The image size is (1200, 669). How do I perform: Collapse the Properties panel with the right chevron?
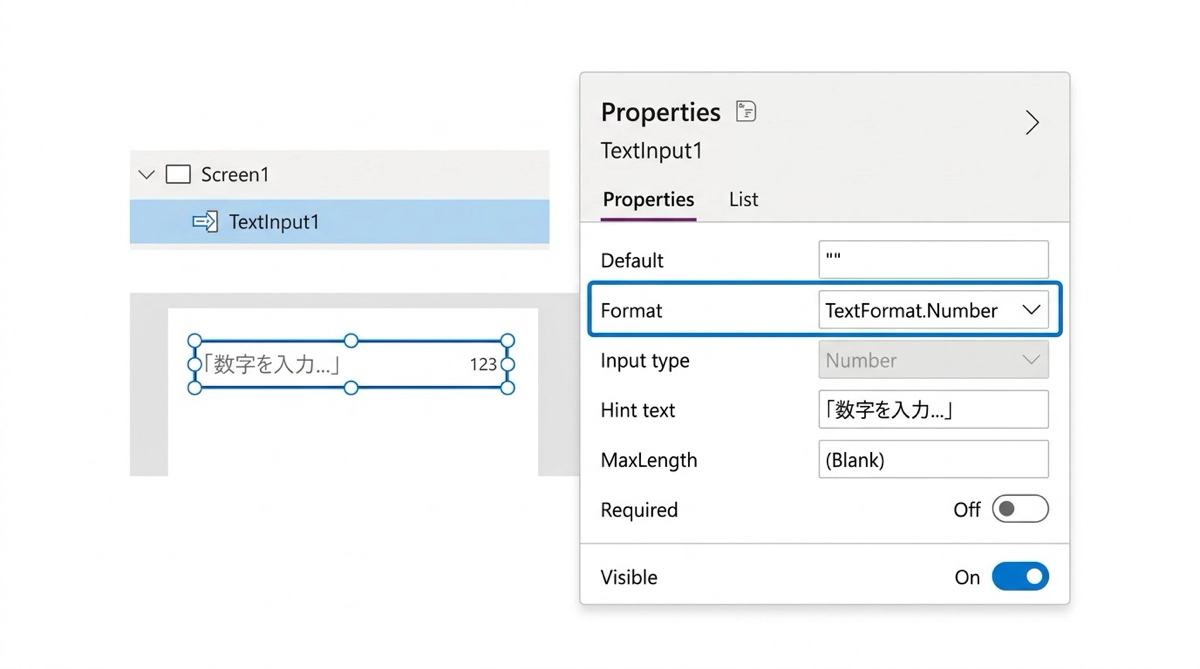(1032, 123)
